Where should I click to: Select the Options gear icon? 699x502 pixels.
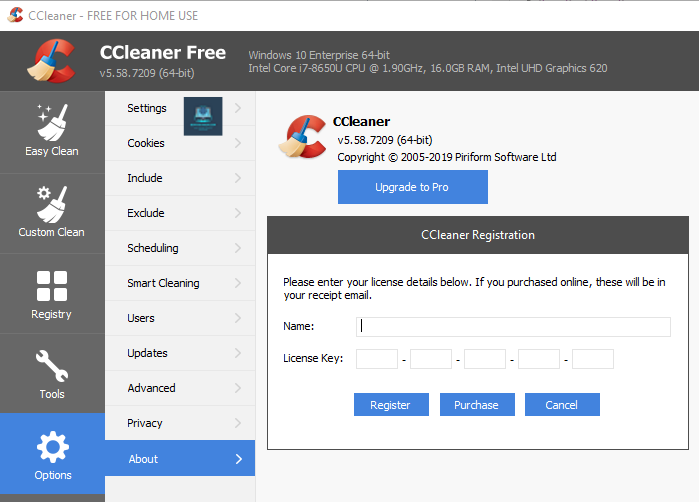click(53, 446)
